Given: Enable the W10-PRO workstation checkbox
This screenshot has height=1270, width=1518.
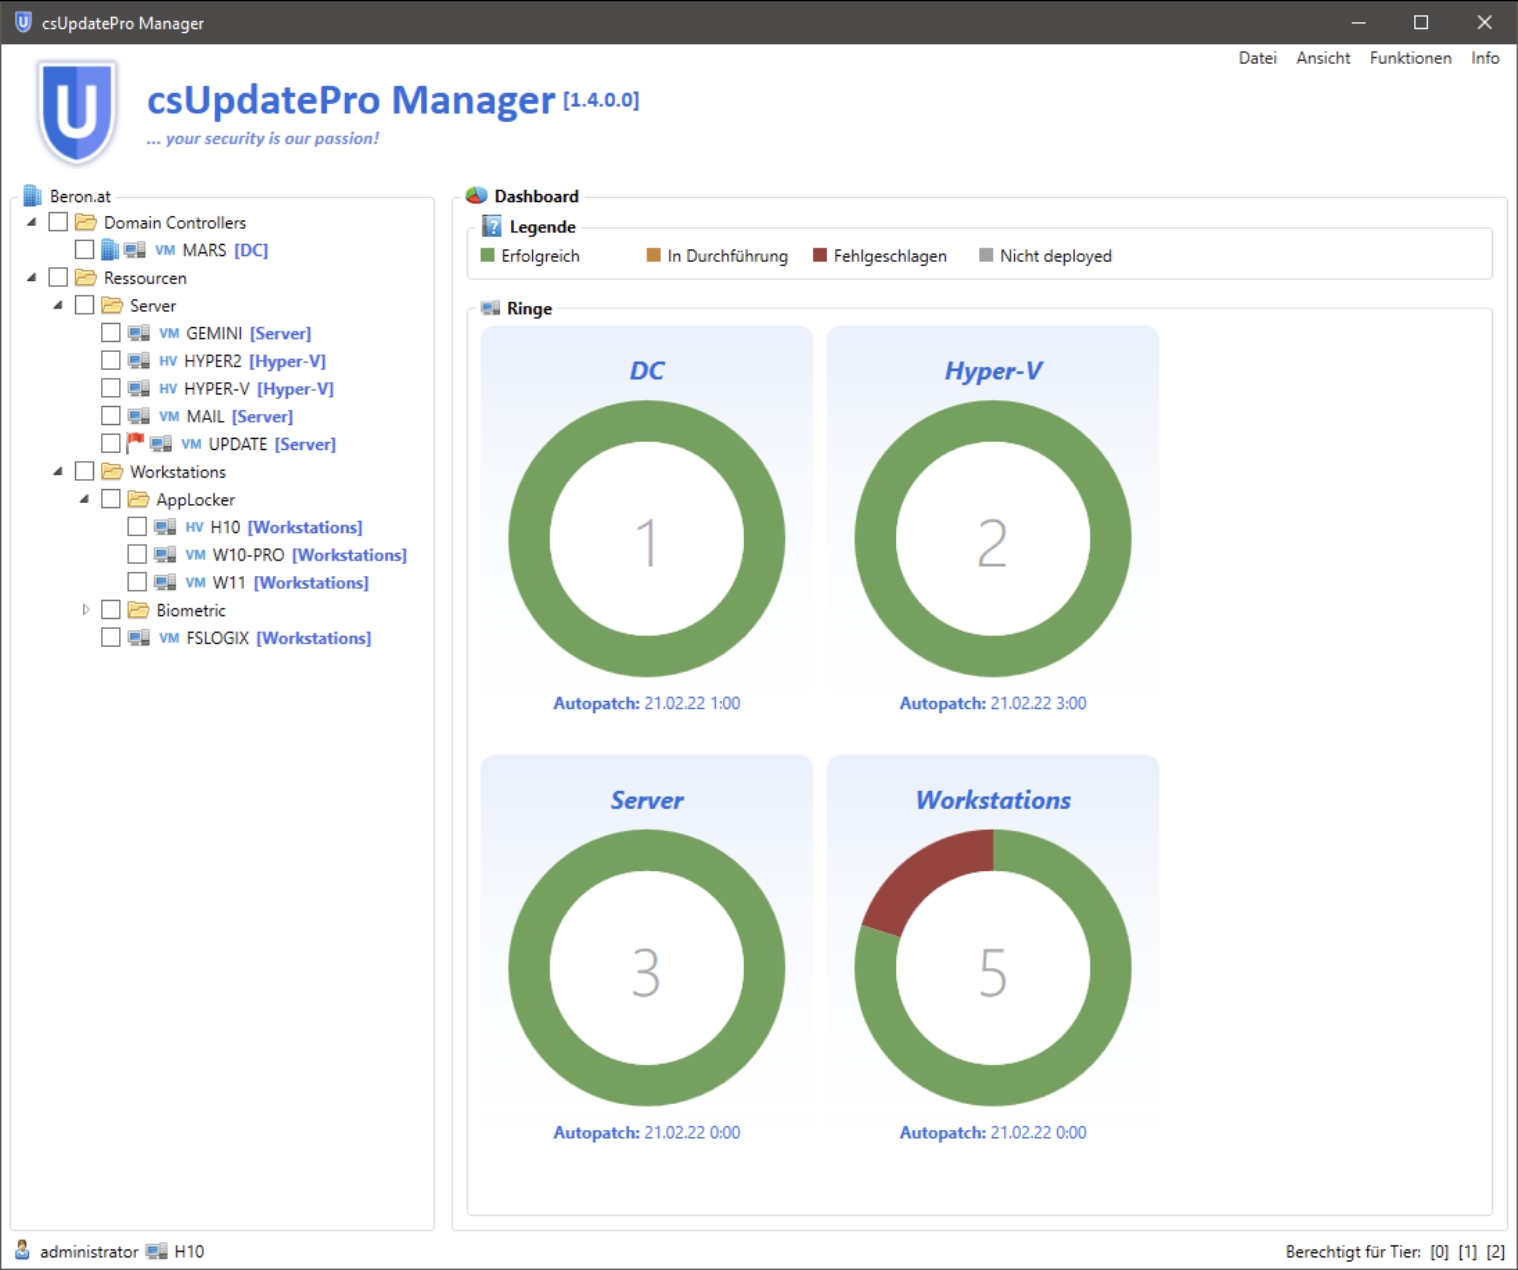Looking at the screenshot, I should tap(137, 554).
